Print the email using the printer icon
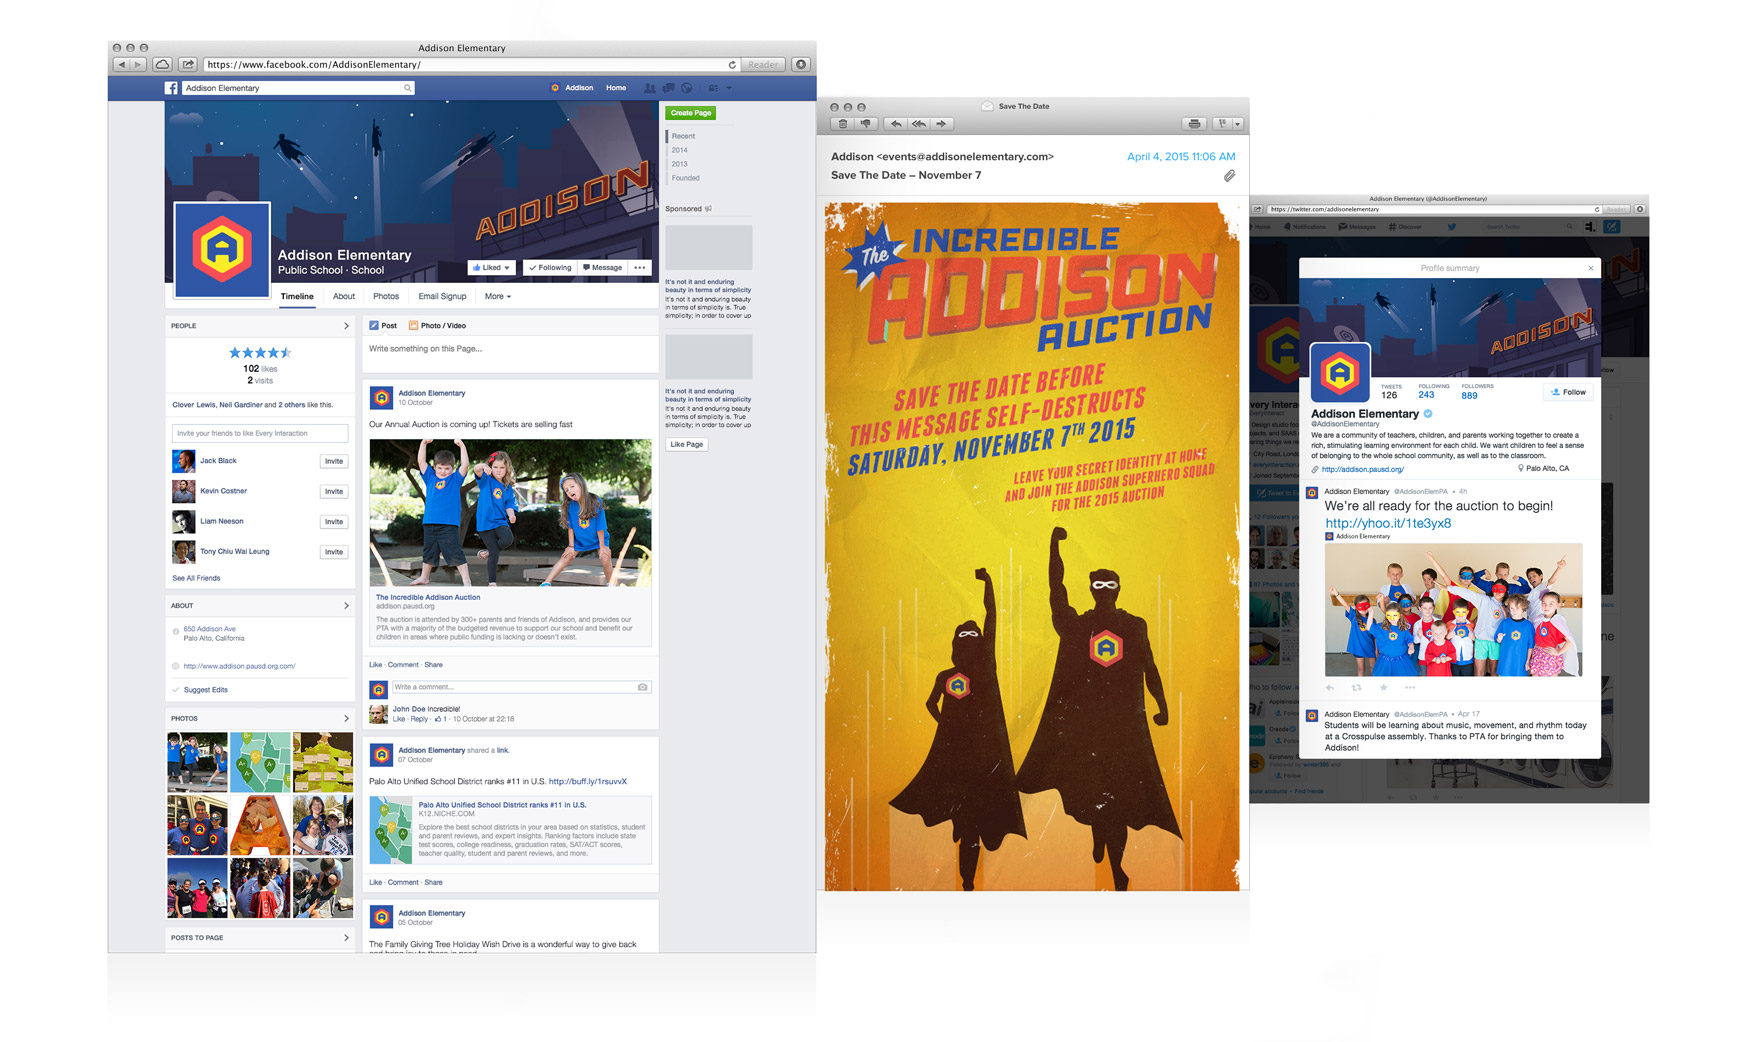1754x1042 pixels. [1194, 124]
